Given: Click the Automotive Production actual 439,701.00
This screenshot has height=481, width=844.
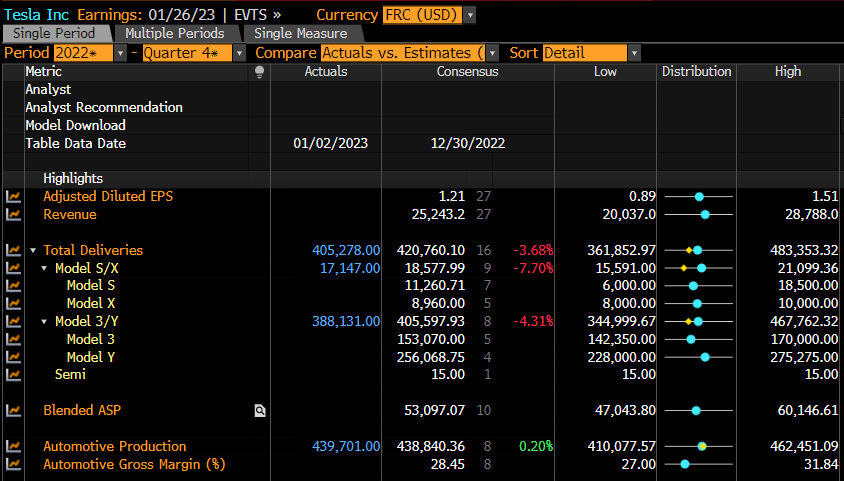Looking at the screenshot, I should coord(346,446).
